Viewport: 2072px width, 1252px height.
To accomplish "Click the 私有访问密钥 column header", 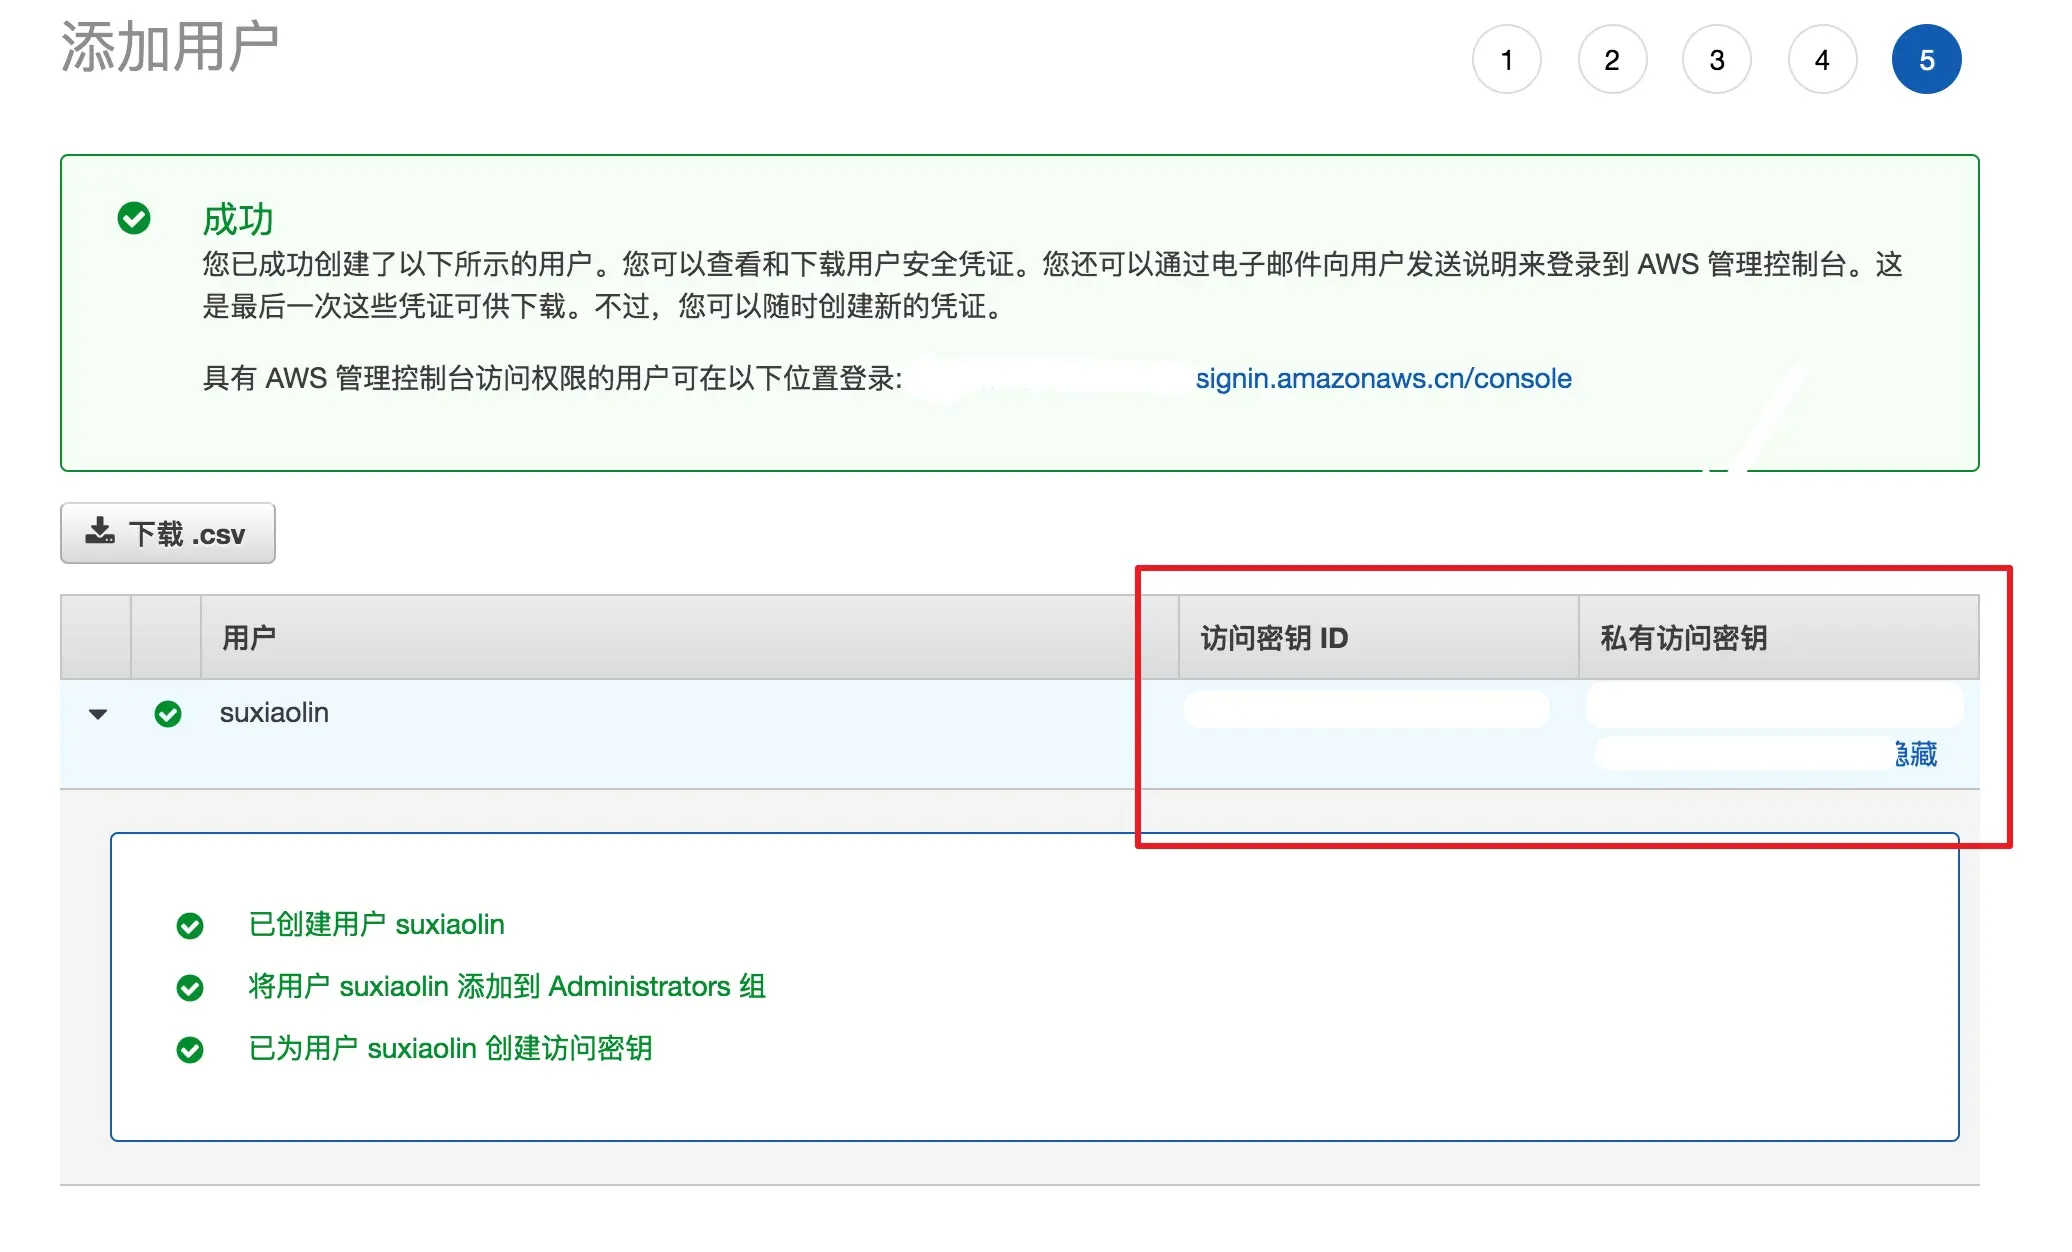I will tap(1683, 638).
